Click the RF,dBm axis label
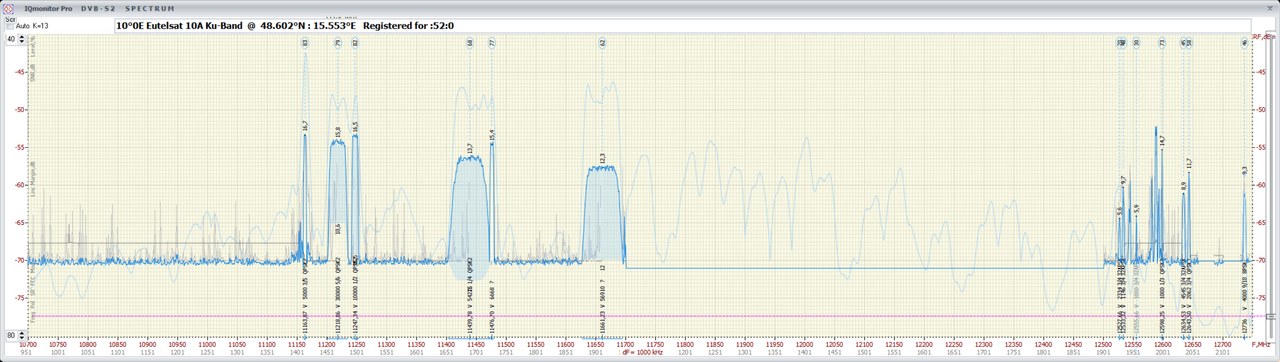The height and width of the screenshot is (362, 1280). [x=1264, y=37]
